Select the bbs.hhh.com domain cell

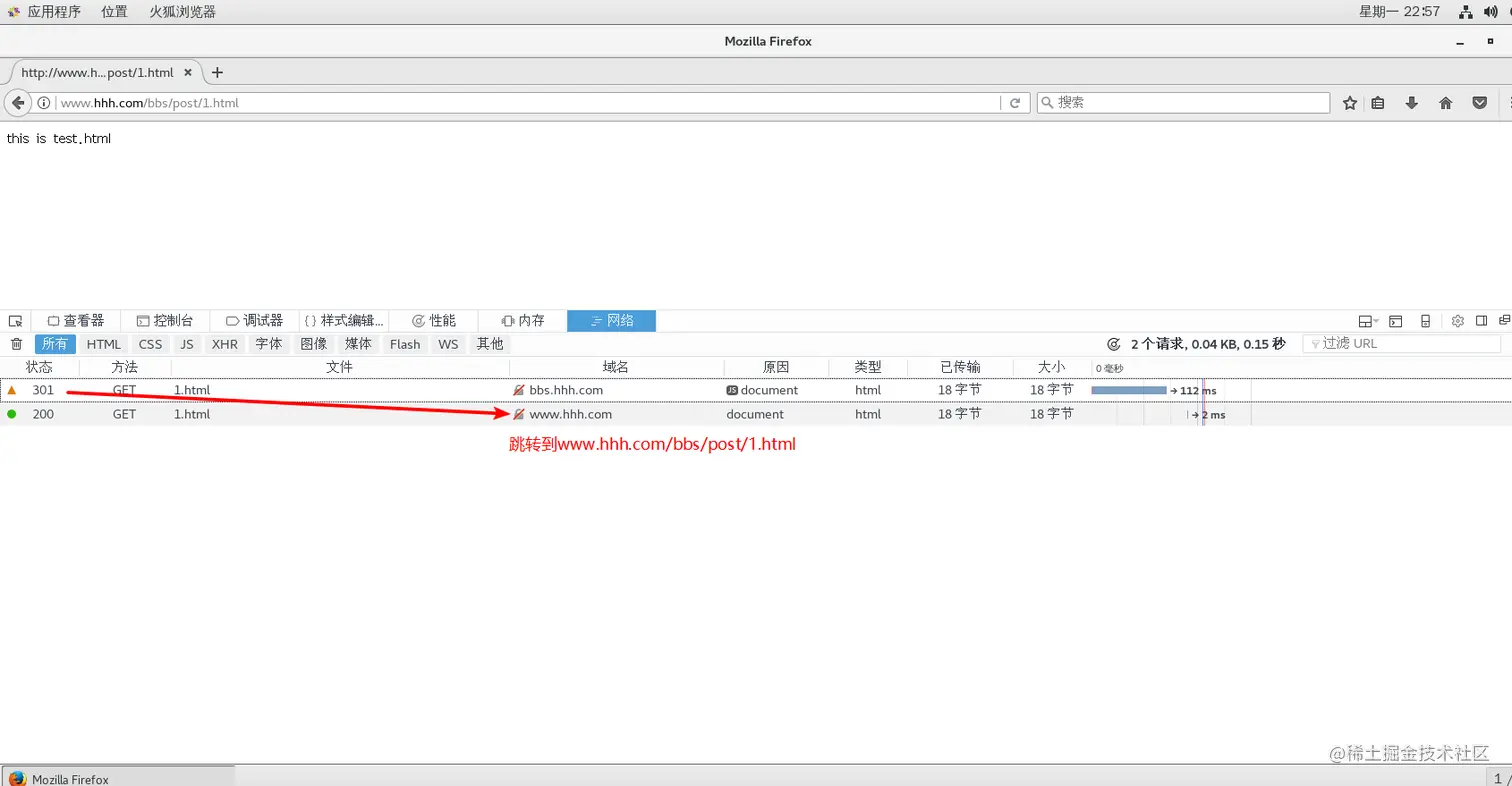(566, 390)
